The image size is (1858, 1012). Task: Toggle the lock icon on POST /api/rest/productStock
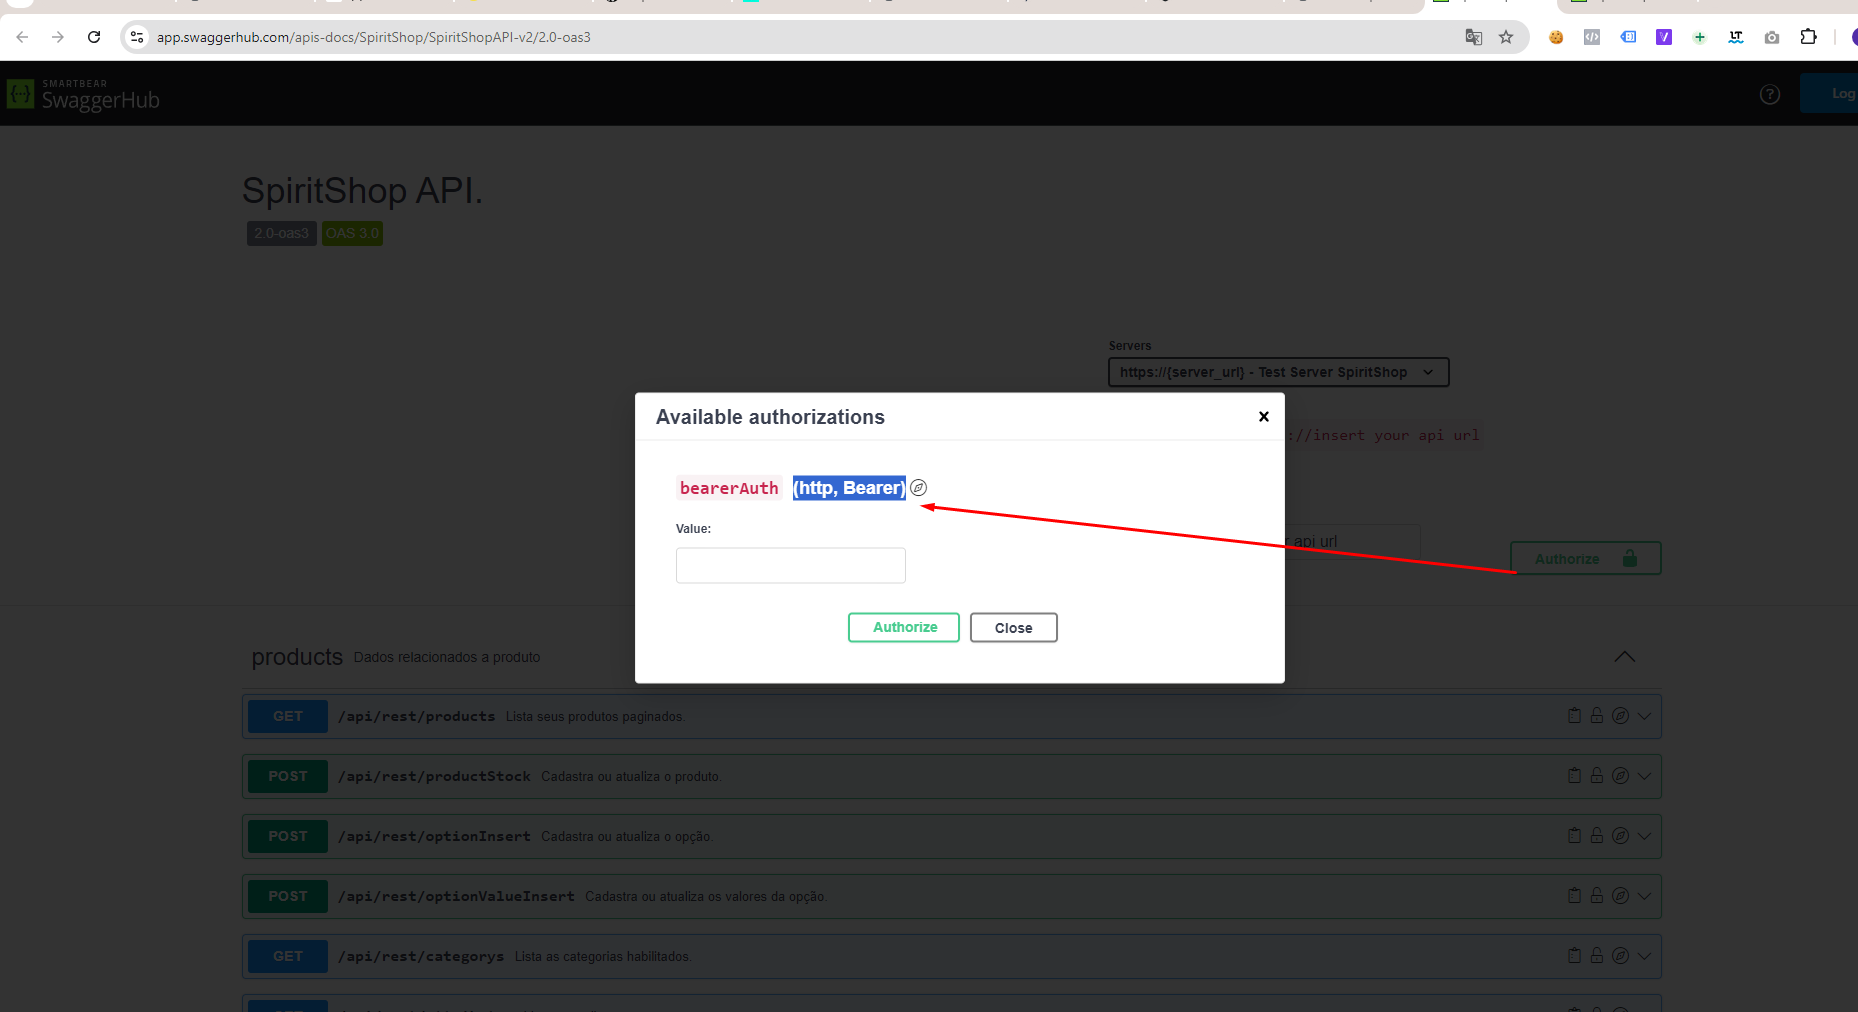pyautogui.click(x=1597, y=776)
